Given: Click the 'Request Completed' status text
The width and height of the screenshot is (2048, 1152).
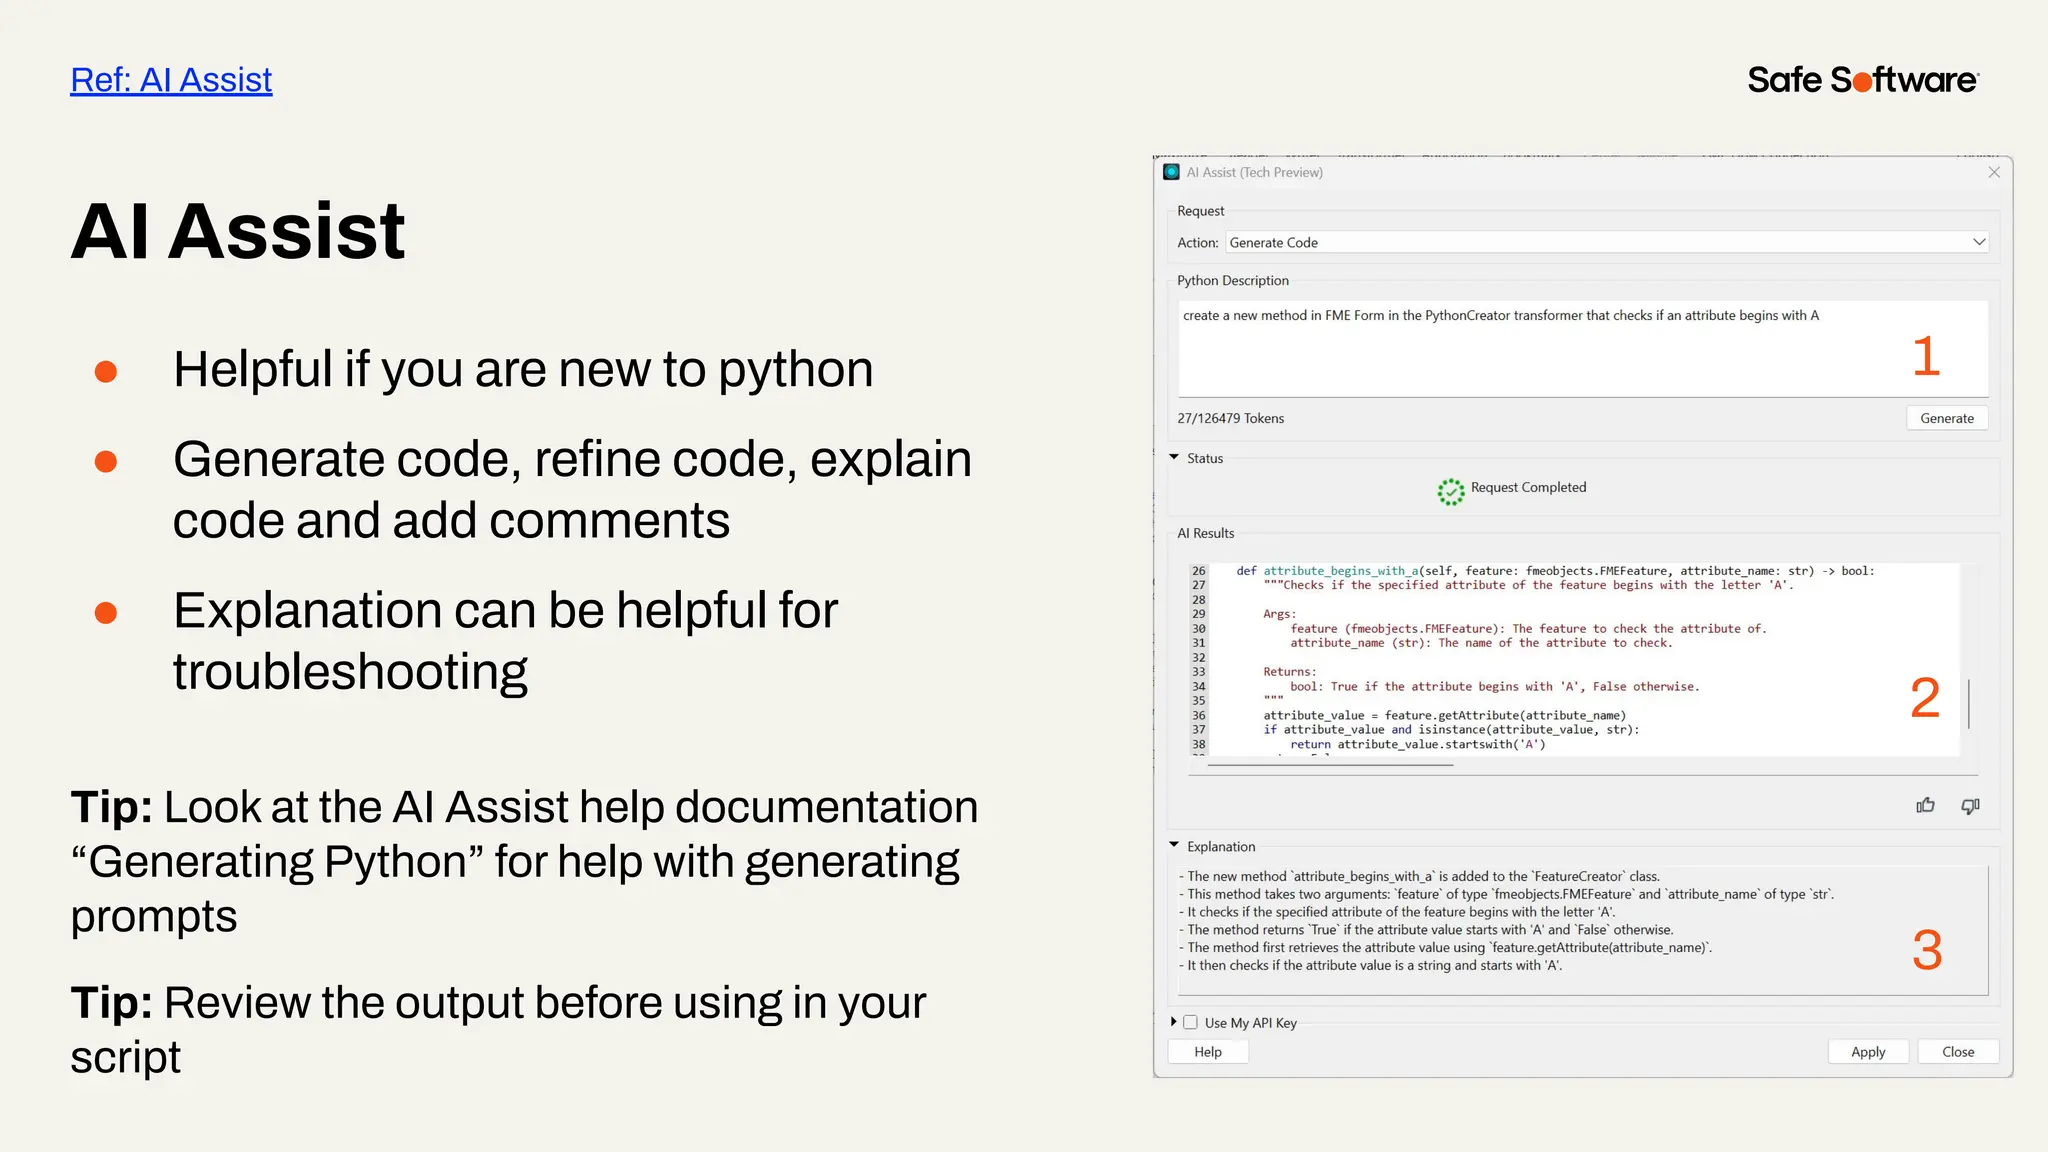Looking at the screenshot, I should pyautogui.click(x=1528, y=488).
